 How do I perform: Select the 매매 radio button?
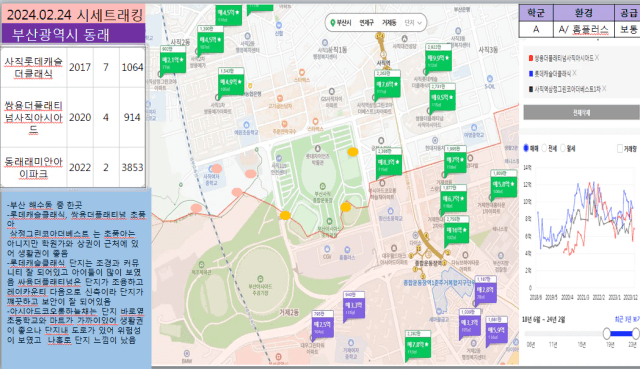pos(526,148)
